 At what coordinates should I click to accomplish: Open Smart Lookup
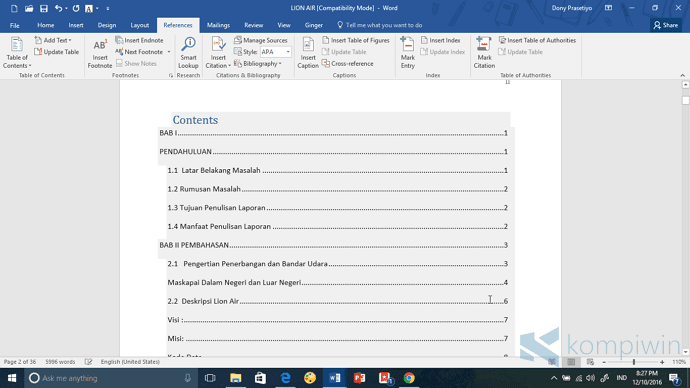(188, 53)
